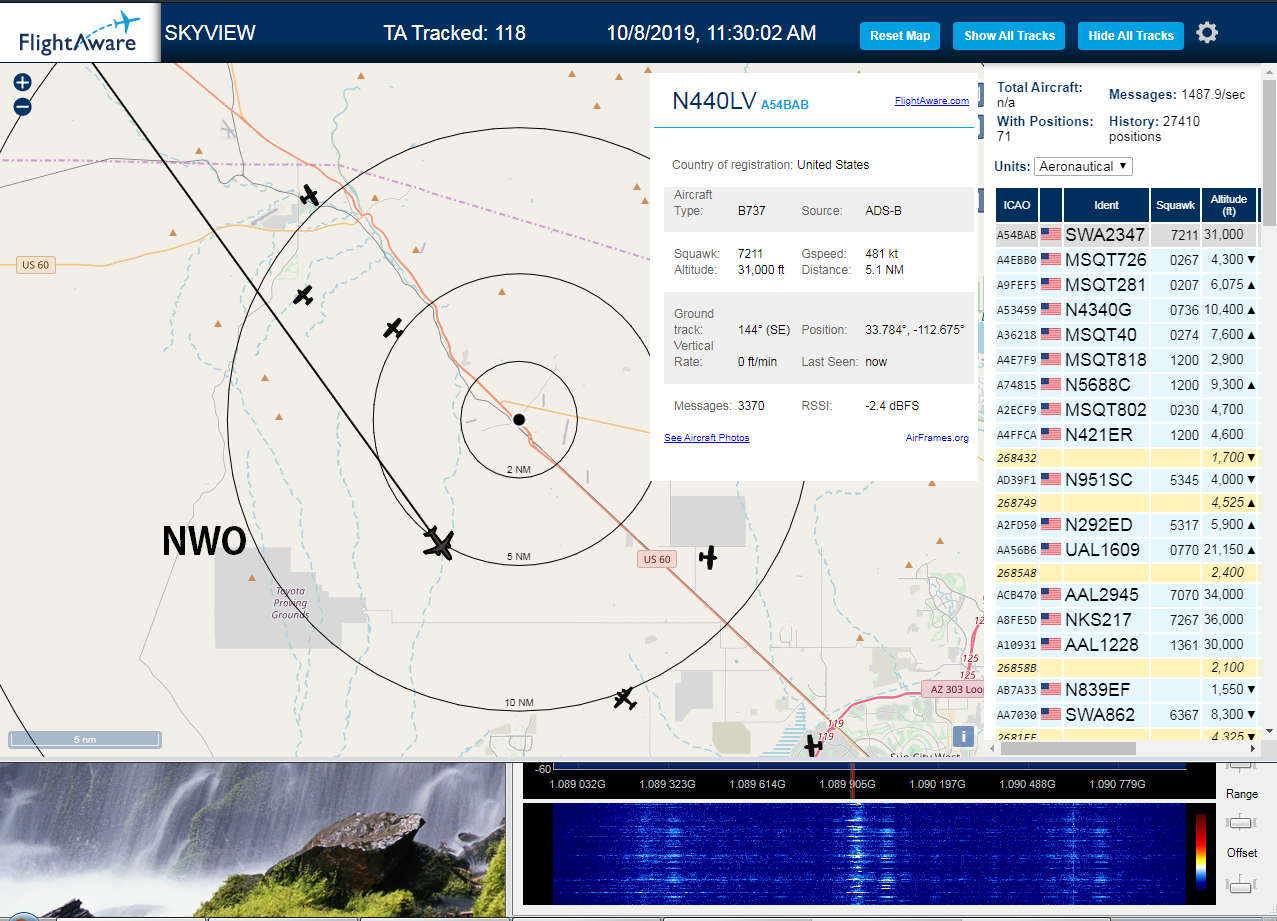Sort table by Squawk column
The image size is (1277, 921).
(1175, 205)
